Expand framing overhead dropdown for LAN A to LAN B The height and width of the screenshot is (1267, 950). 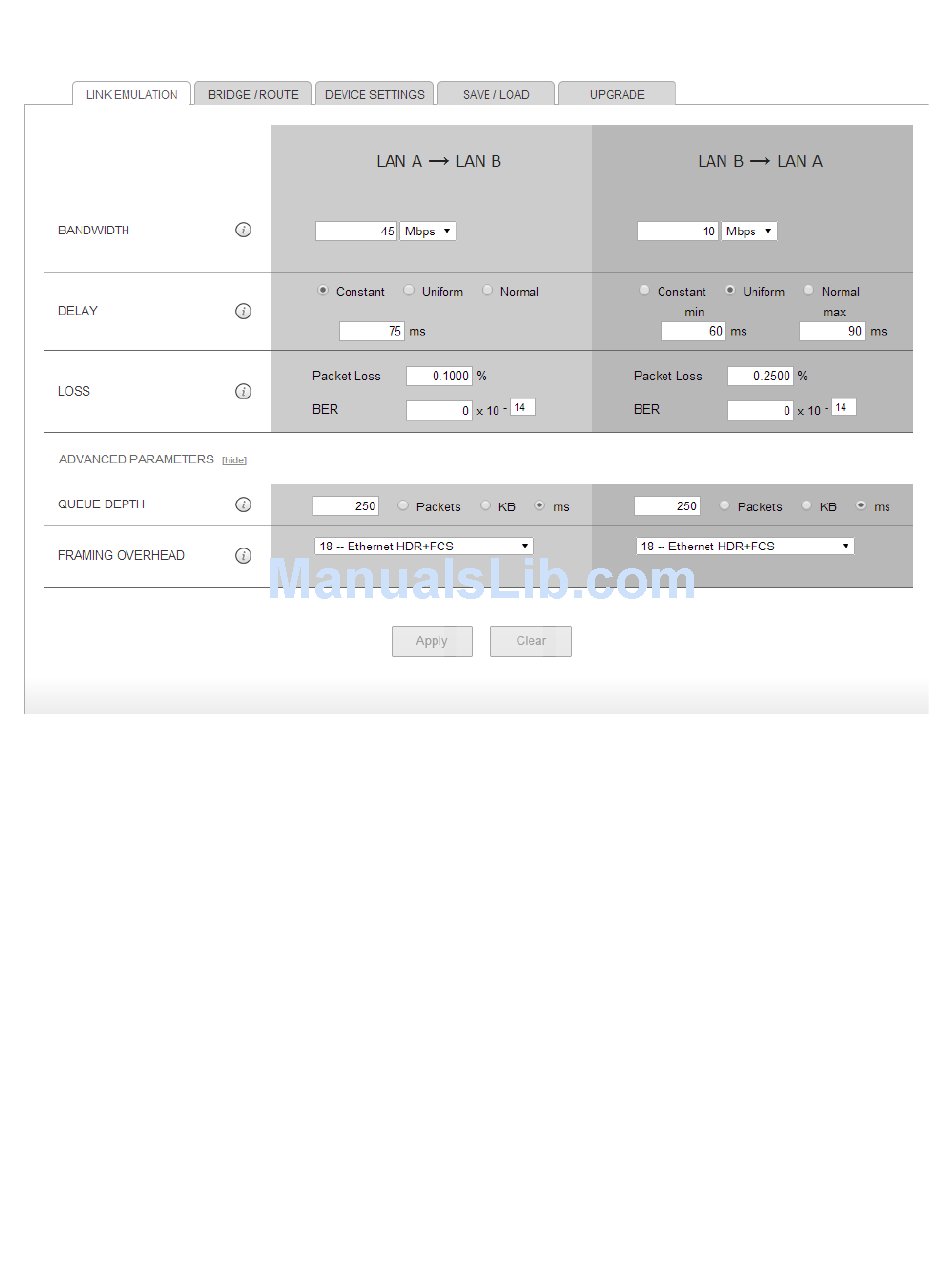[x=424, y=546]
